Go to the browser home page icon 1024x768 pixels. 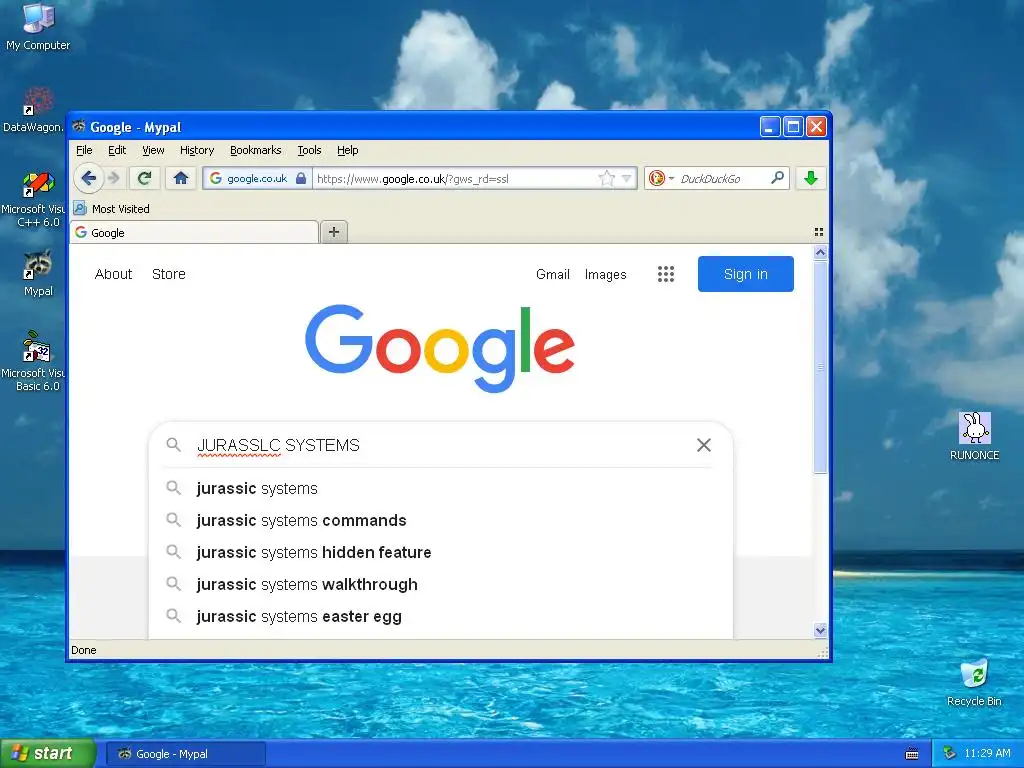(181, 178)
